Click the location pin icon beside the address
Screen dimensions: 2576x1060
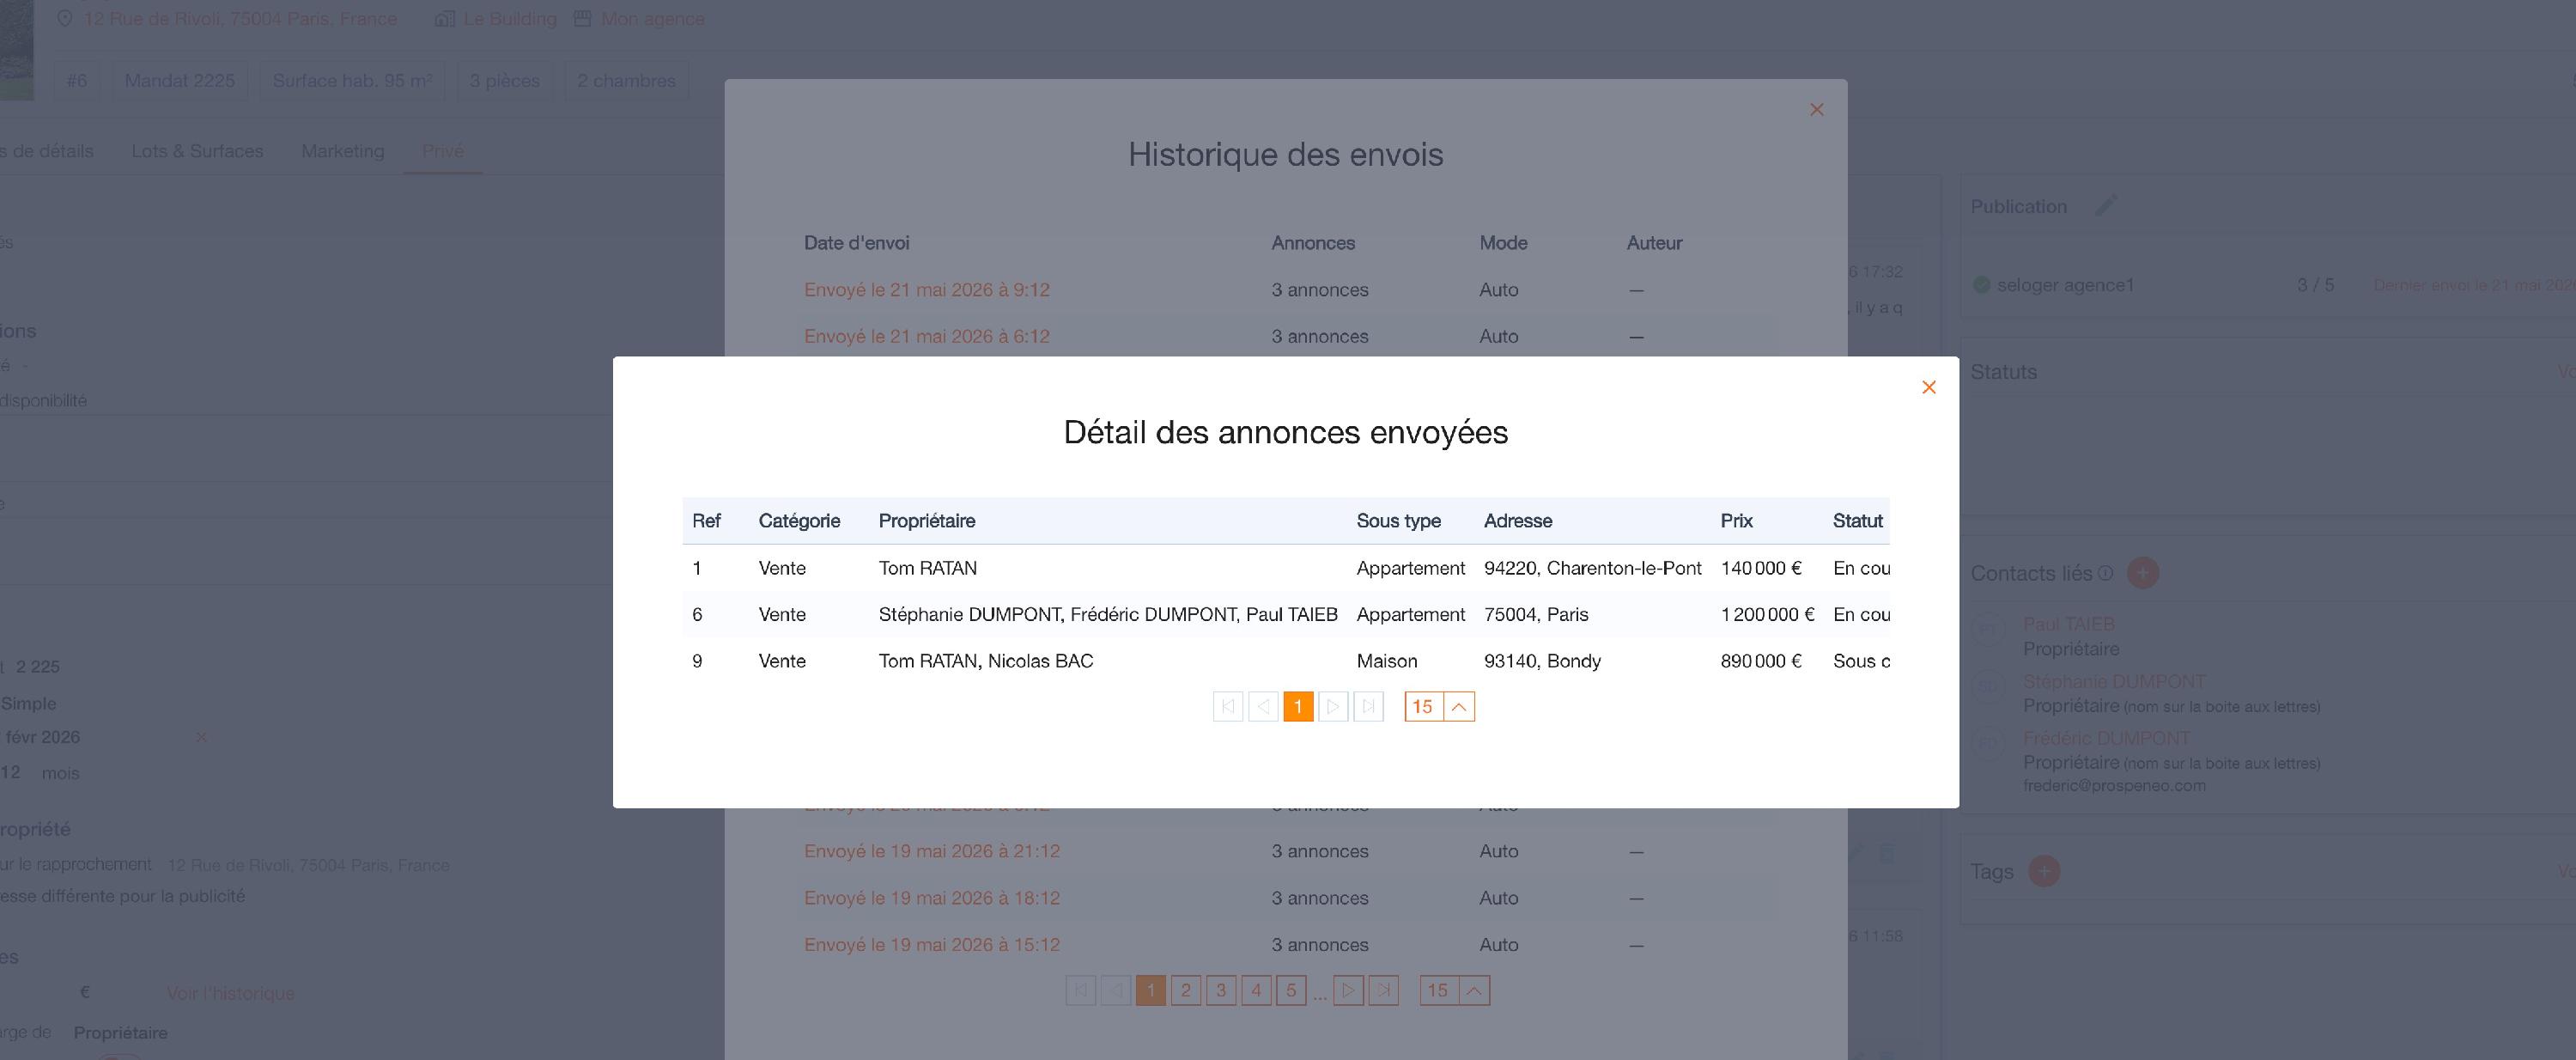pyautogui.click(x=65, y=19)
